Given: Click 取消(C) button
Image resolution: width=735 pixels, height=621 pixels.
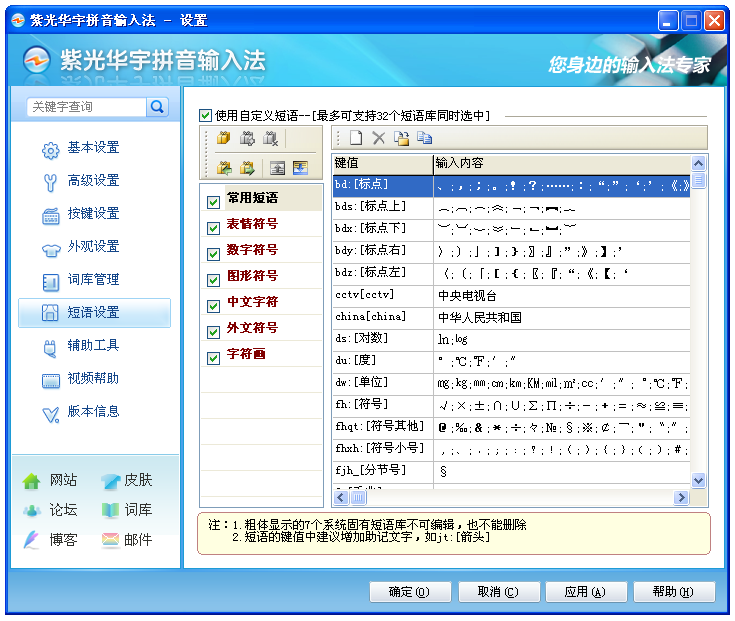Looking at the screenshot, I should [x=498, y=592].
